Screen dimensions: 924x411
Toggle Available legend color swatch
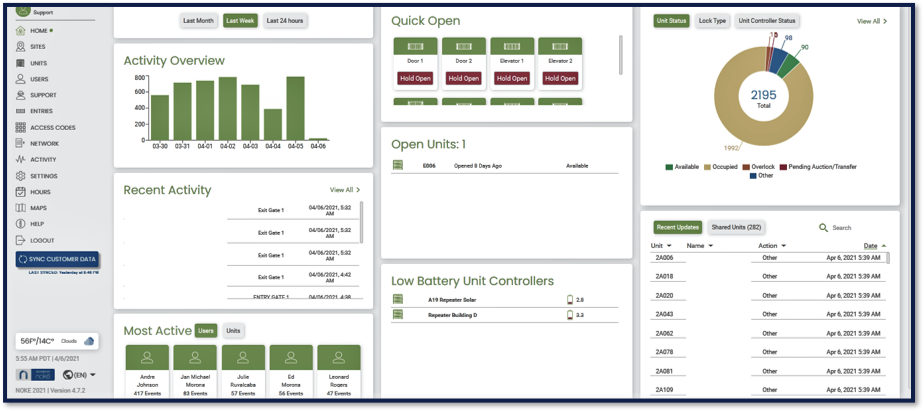point(669,167)
